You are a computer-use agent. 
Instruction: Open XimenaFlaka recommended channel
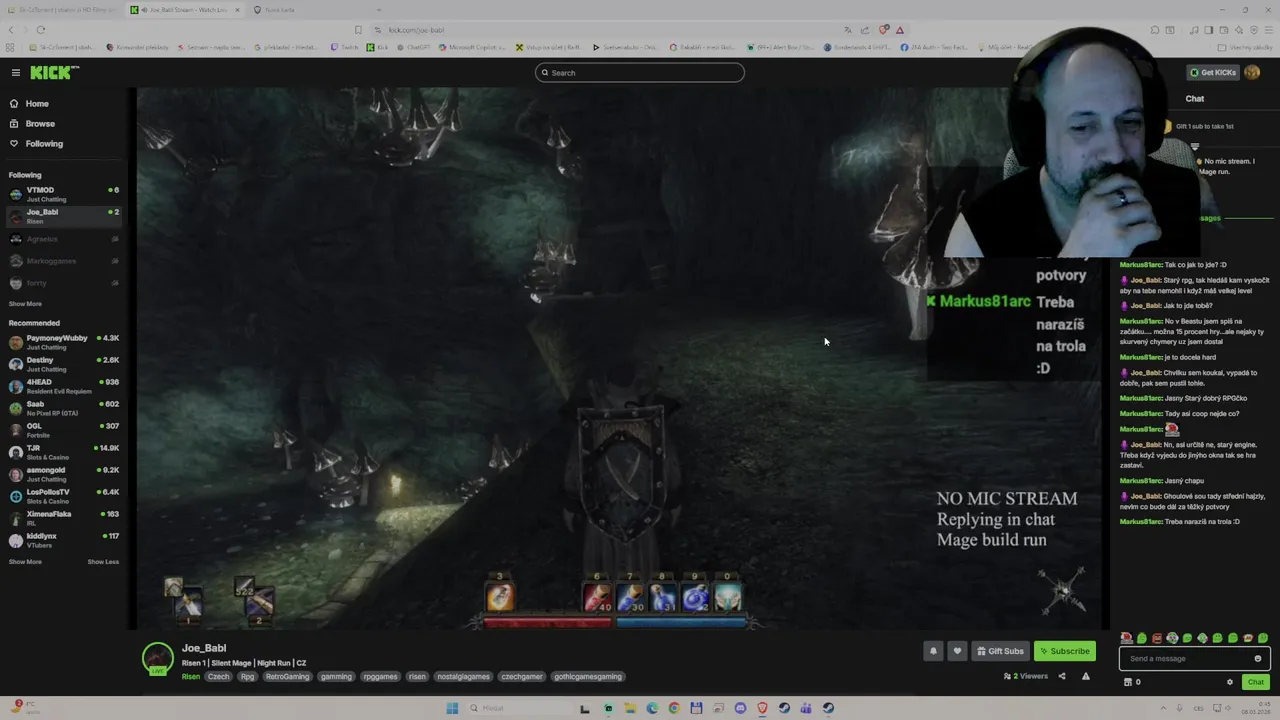tap(64, 518)
